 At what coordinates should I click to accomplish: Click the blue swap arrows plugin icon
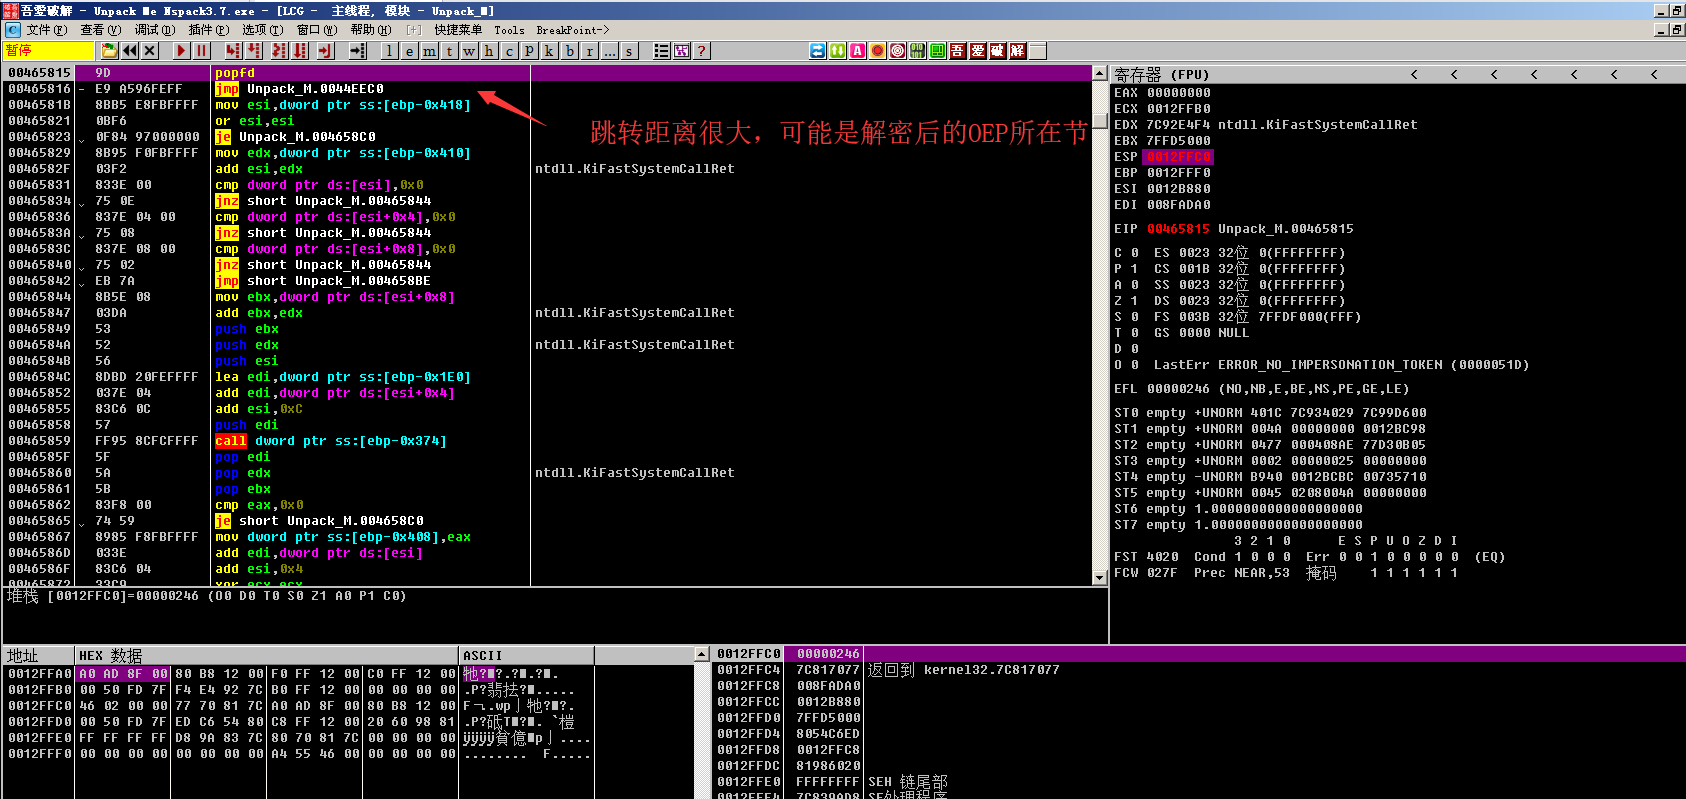pyautogui.click(x=817, y=50)
